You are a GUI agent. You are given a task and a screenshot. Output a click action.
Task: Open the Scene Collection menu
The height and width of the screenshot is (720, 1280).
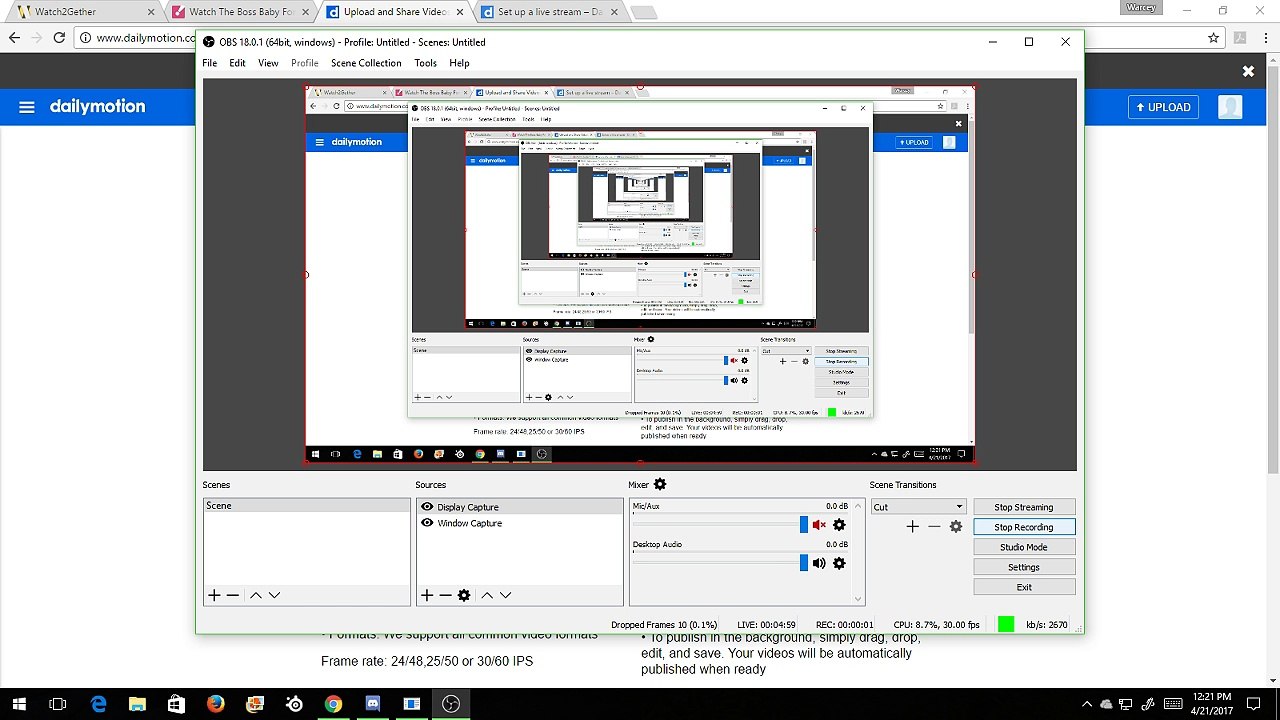366,63
